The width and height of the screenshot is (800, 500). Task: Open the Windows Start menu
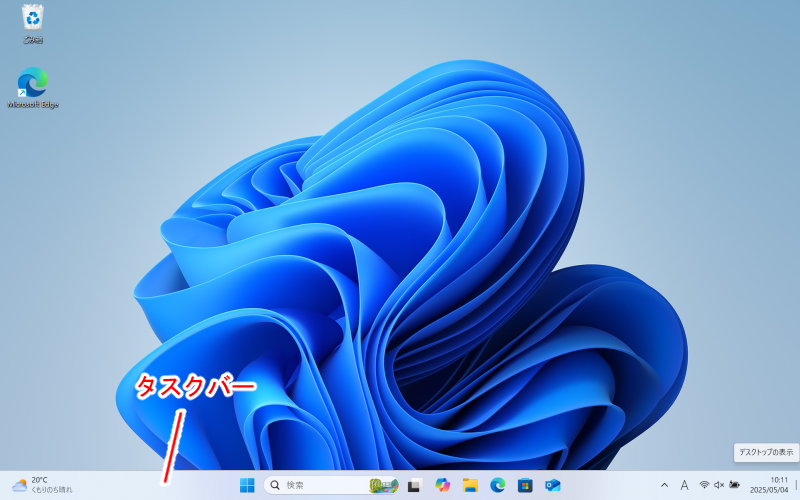[247, 485]
